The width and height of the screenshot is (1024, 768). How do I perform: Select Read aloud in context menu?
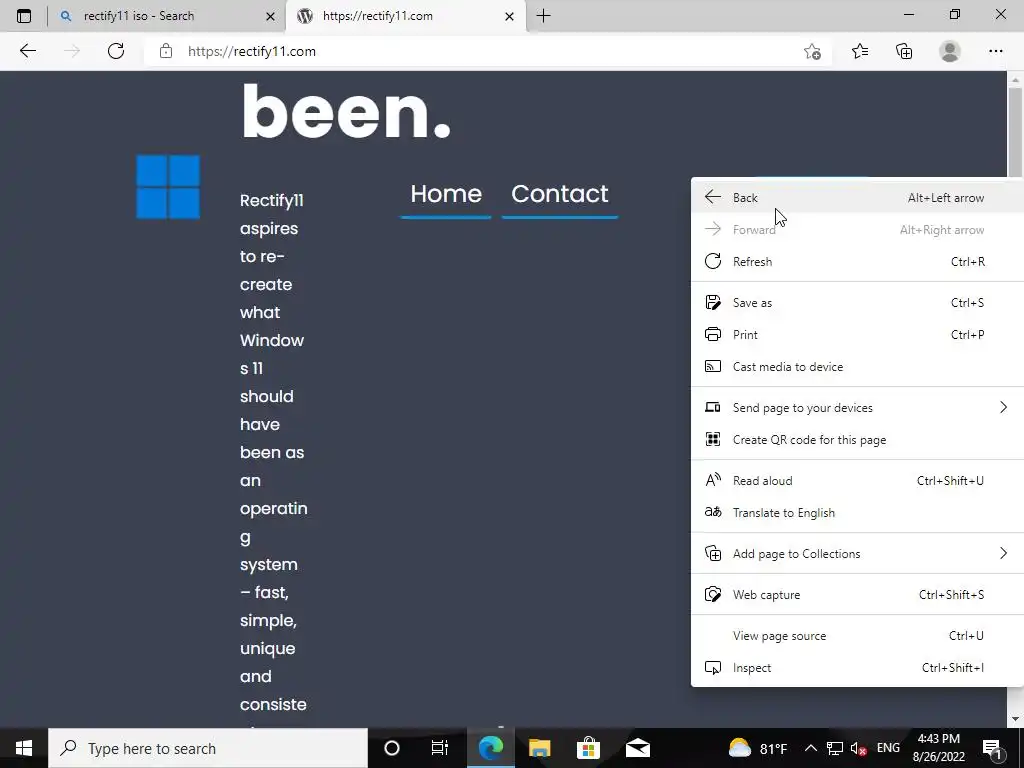point(857,481)
